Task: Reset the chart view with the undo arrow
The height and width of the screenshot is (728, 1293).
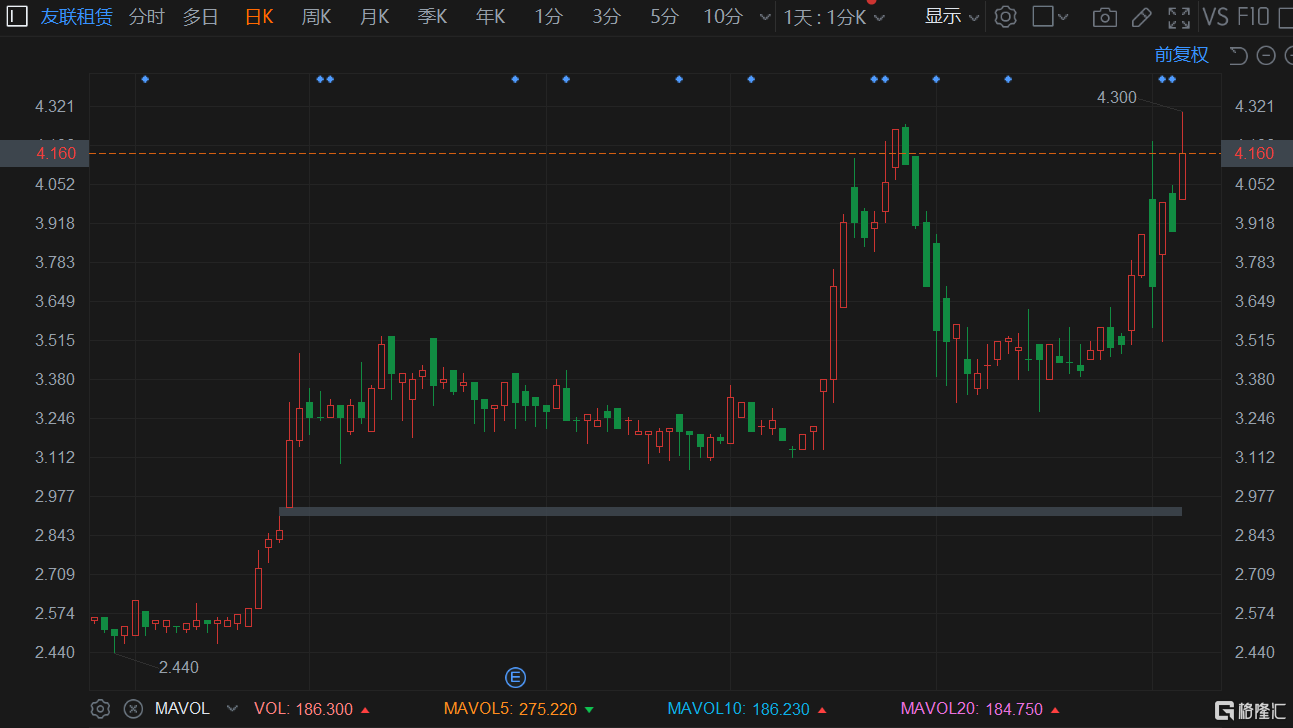Action: 1238,55
